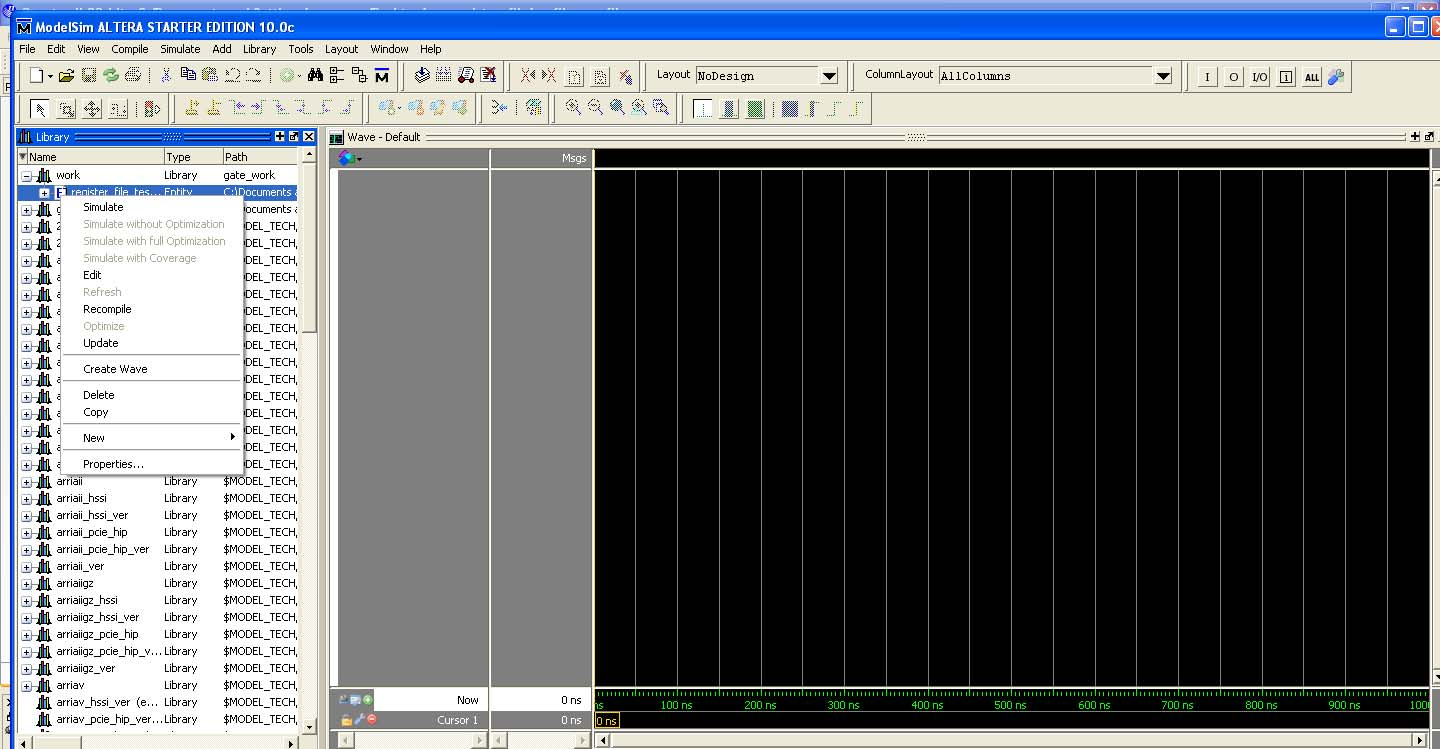Click the New file toolbar icon
This screenshot has width=1440, height=749.
pyautogui.click(x=37, y=75)
